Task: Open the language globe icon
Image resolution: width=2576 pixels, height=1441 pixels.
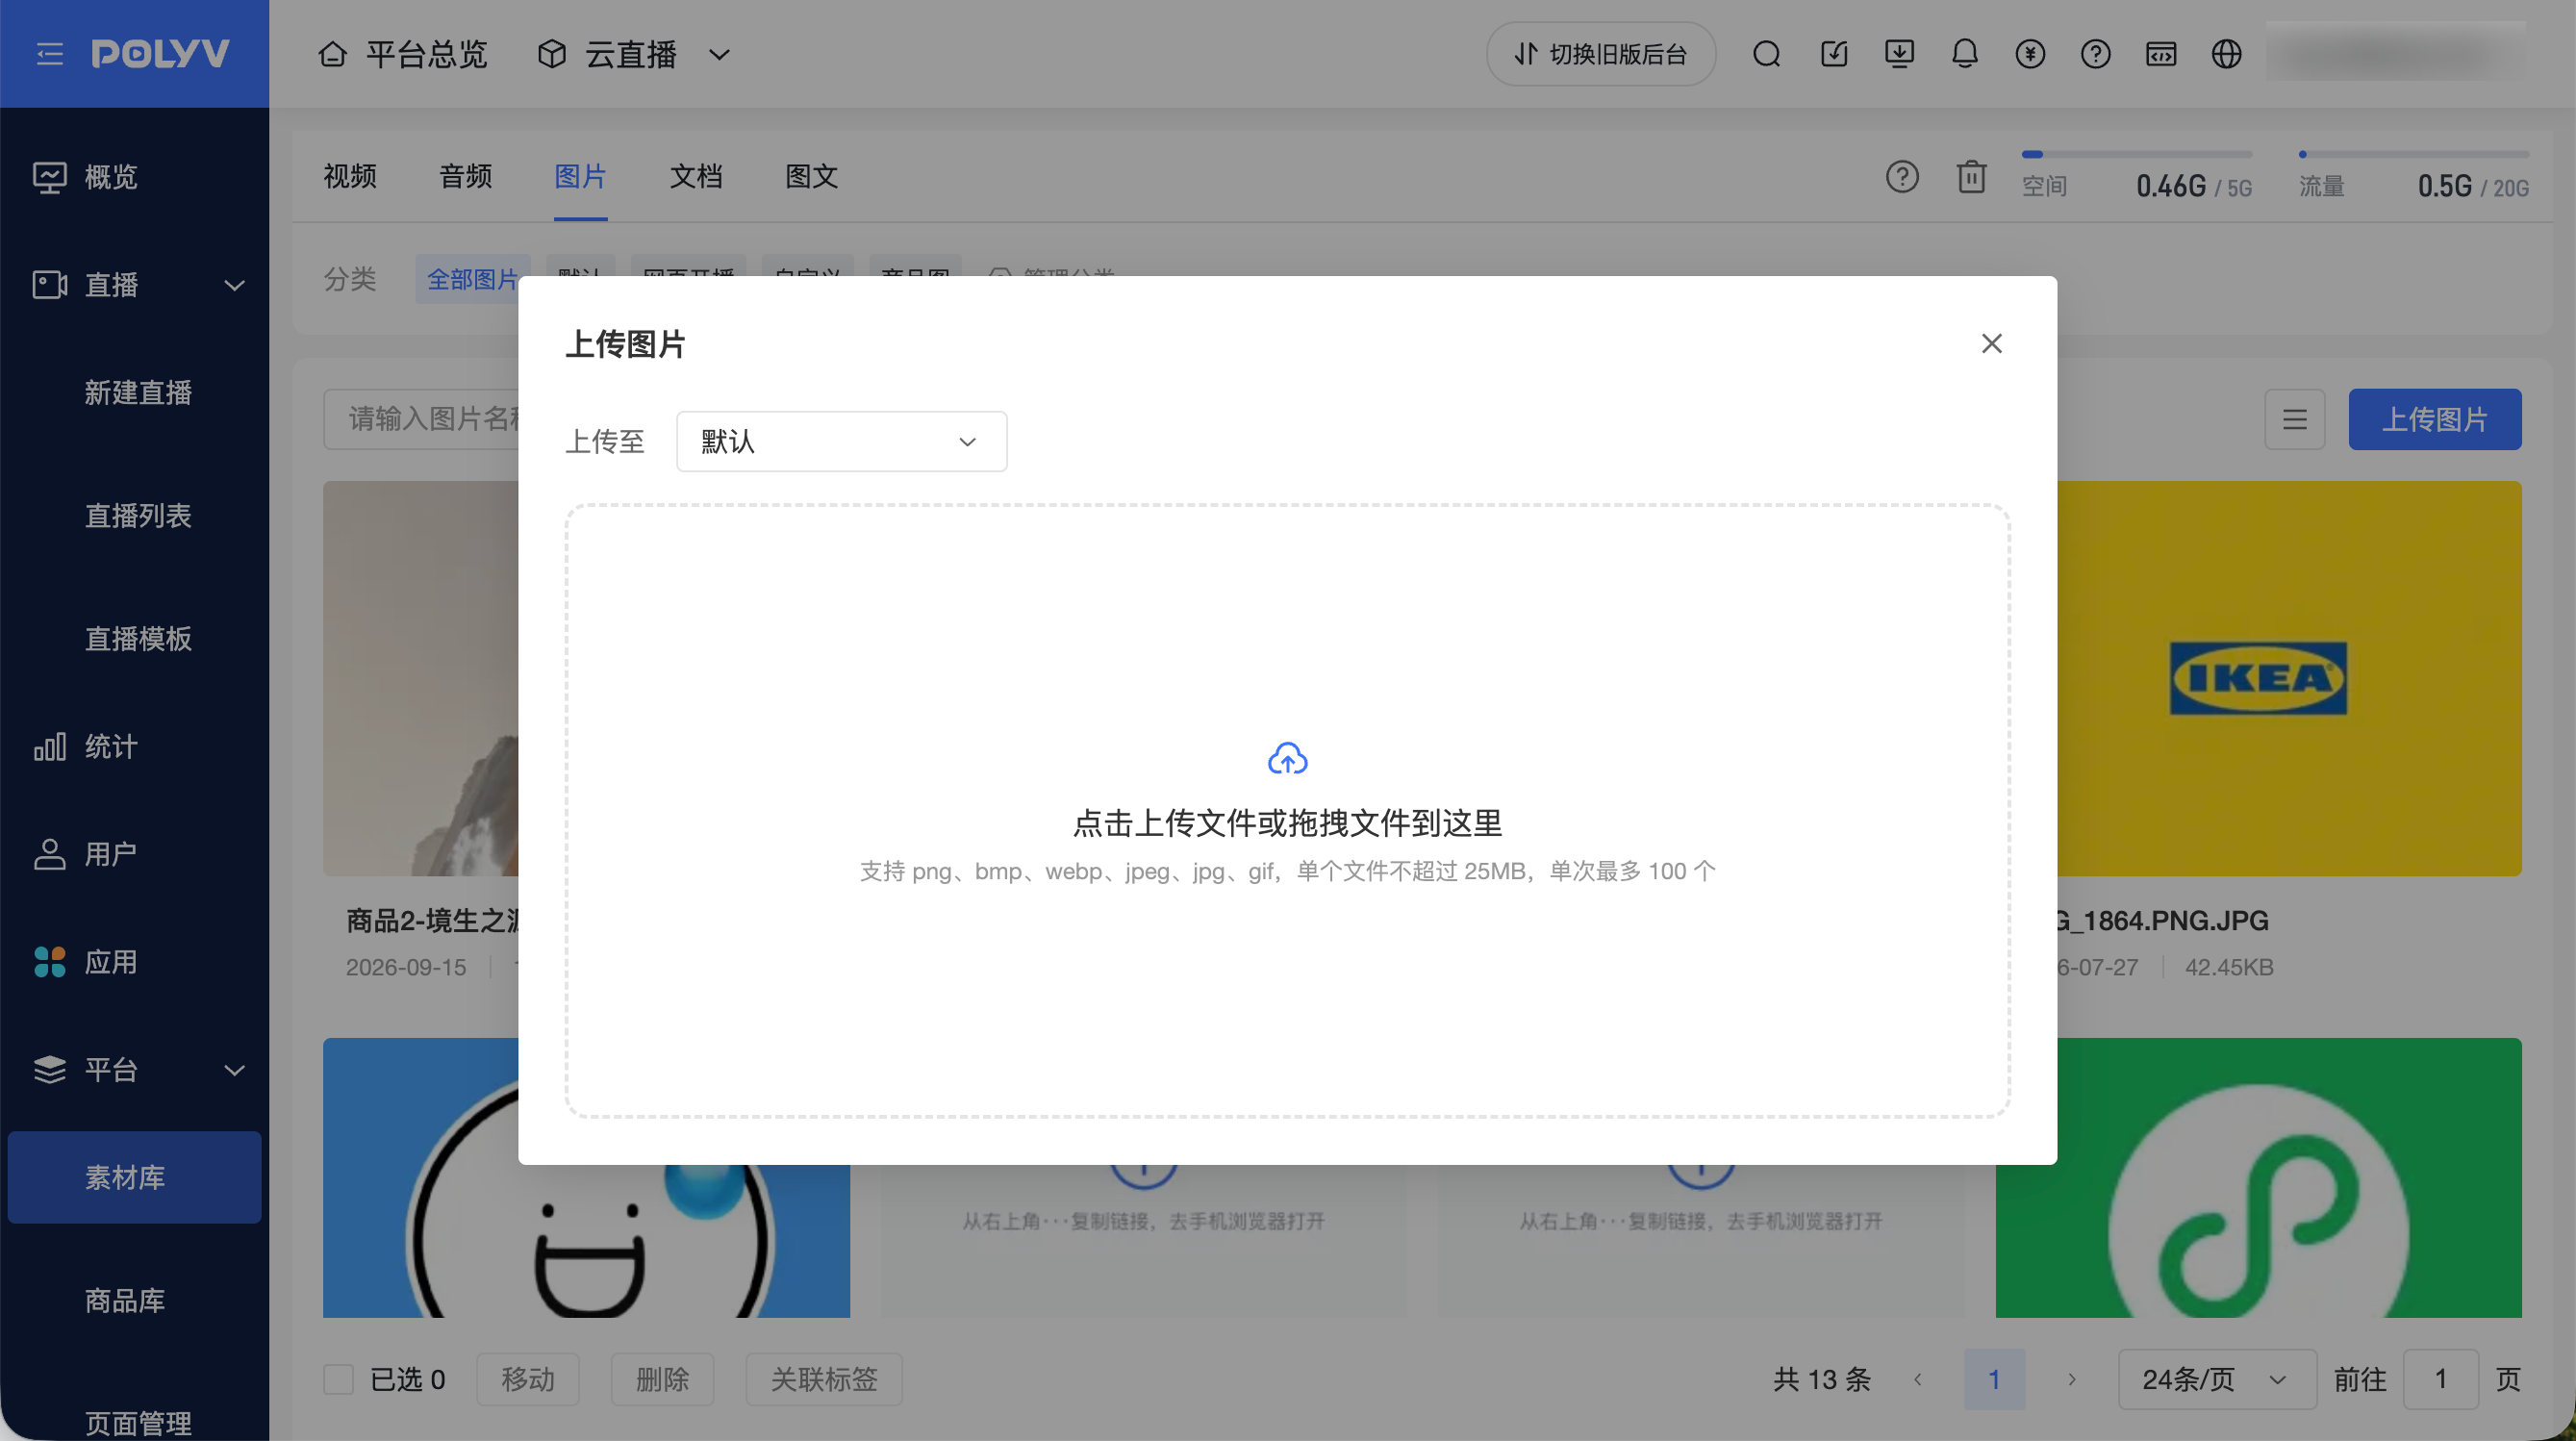Action: 2227,54
